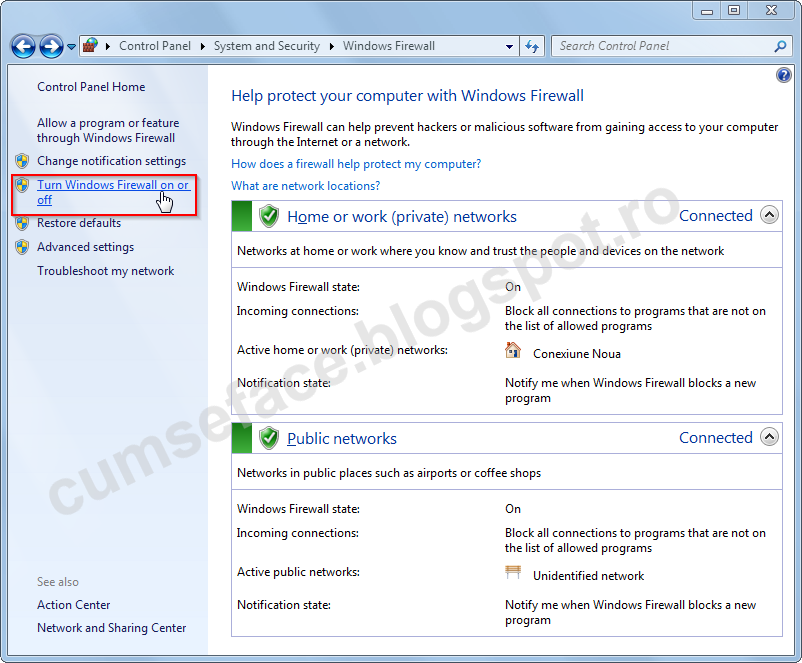Select Control Panel in the breadcrumb
This screenshot has height=663, width=802.
point(154,46)
